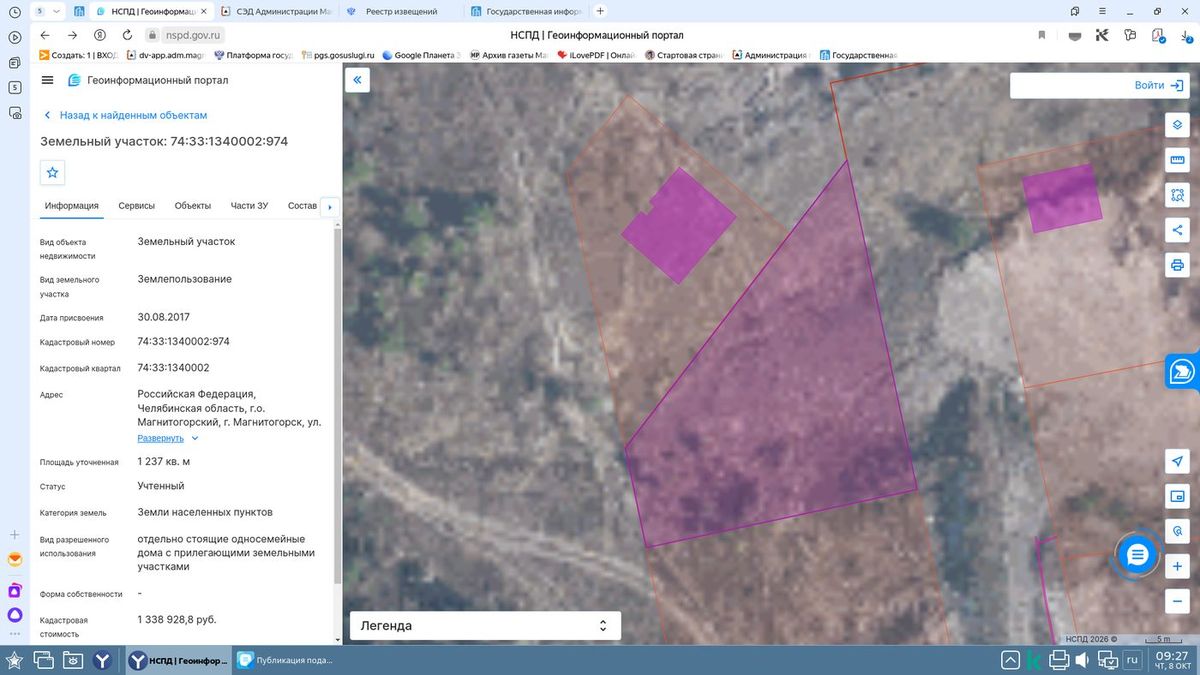The width and height of the screenshot is (1200, 675).
Task: Select the ruler measurement tool
Action: click(x=1177, y=160)
